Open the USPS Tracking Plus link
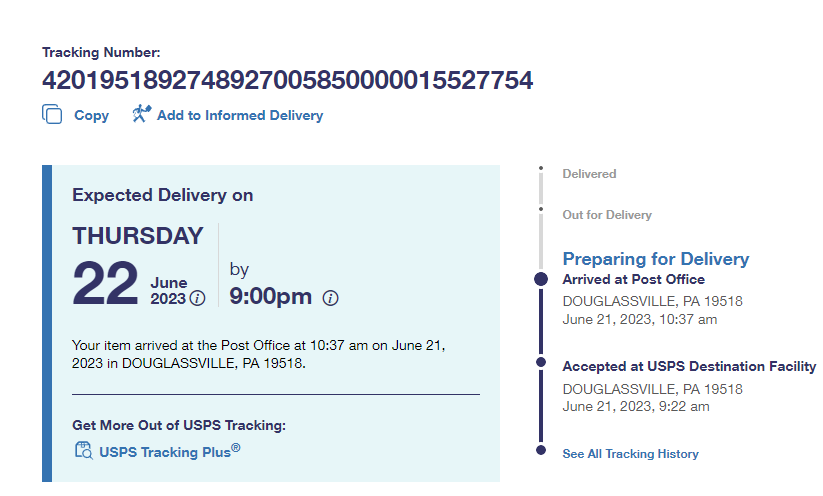This screenshot has height=496, width=823. [x=169, y=451]
